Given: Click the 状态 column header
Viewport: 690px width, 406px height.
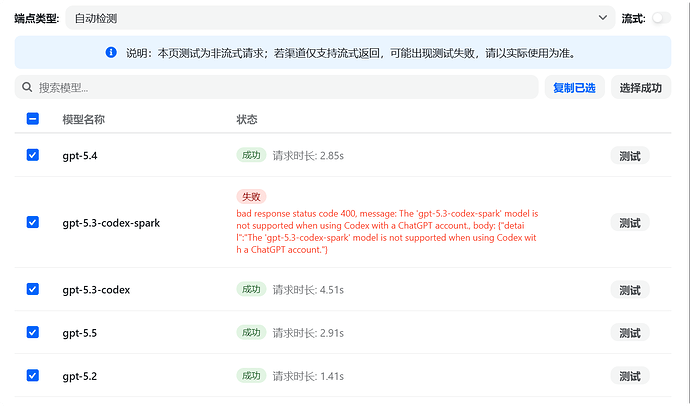Looking at the screenshot, I should (x=247, y=119).
